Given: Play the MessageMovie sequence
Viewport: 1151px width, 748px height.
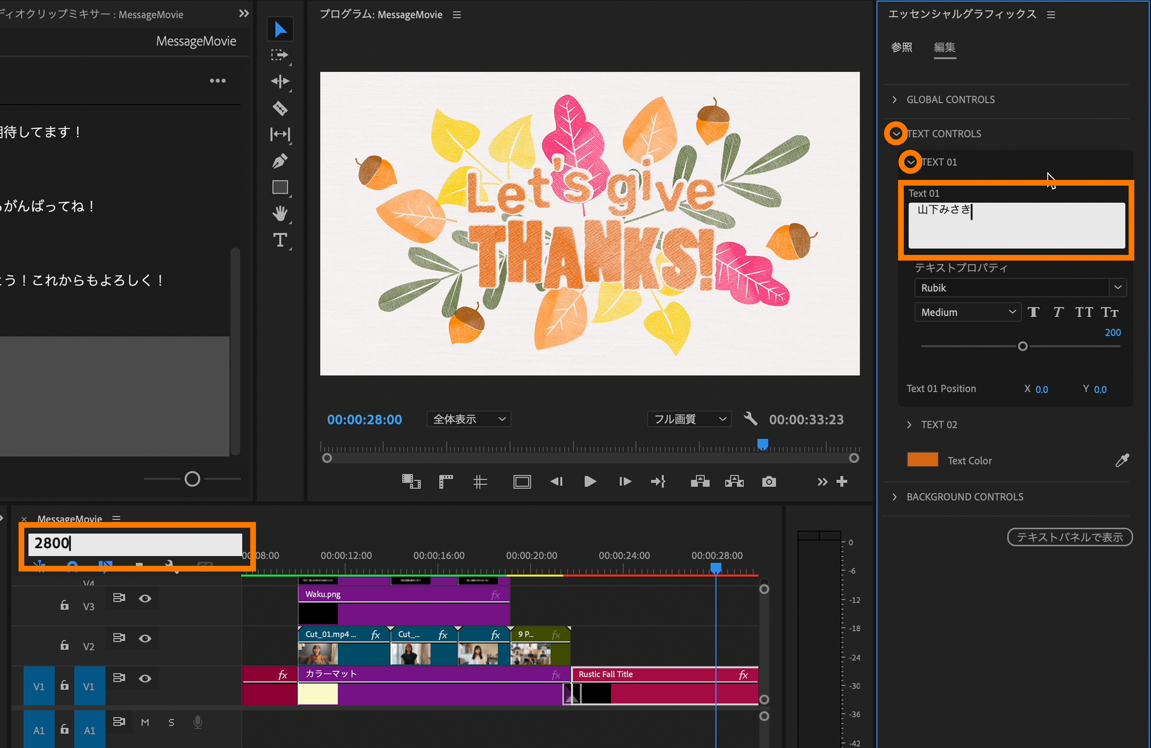Looking at the screenshot, I should [590, 482].
